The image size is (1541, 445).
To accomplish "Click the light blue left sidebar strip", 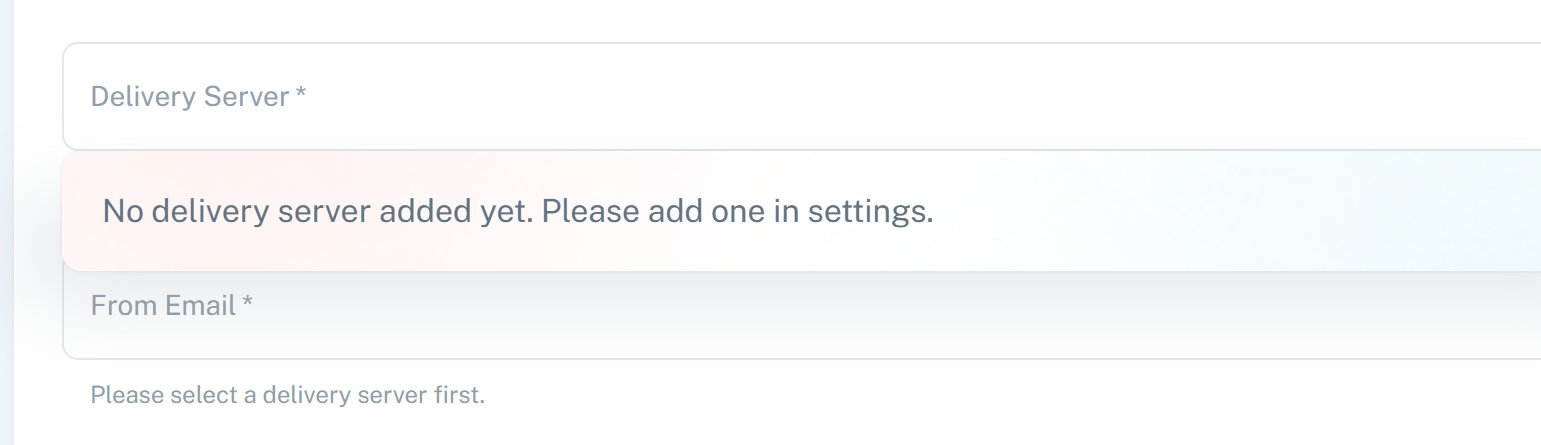I will pos(6,222).
